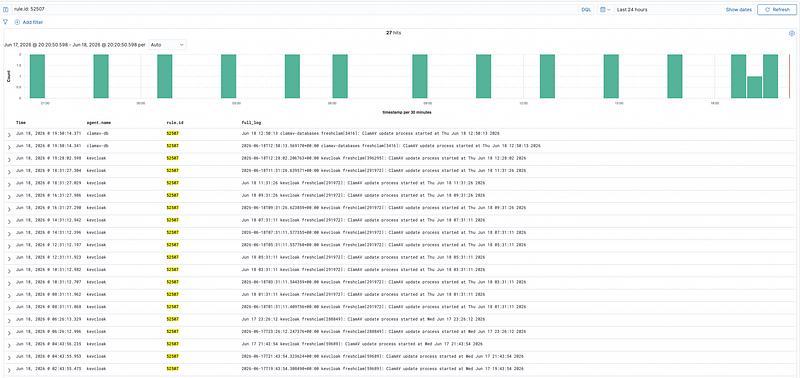Screen dimensions: 800x378
Task: Expand the 19:50:14.371 clamav-db row
Action: [x=9, y=134]
